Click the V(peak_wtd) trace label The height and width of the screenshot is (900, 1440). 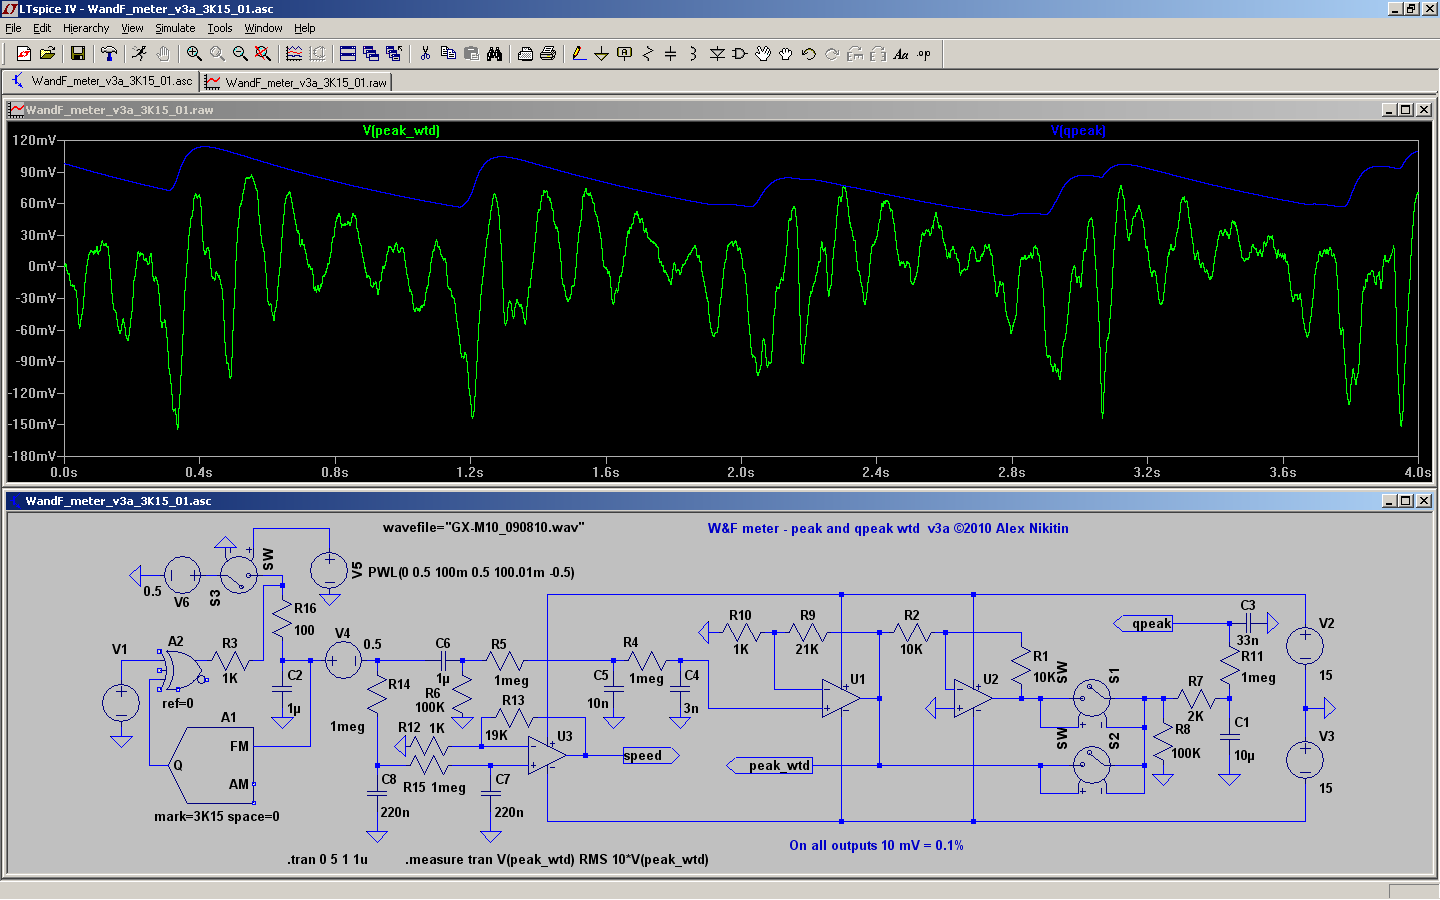[401, 131]
